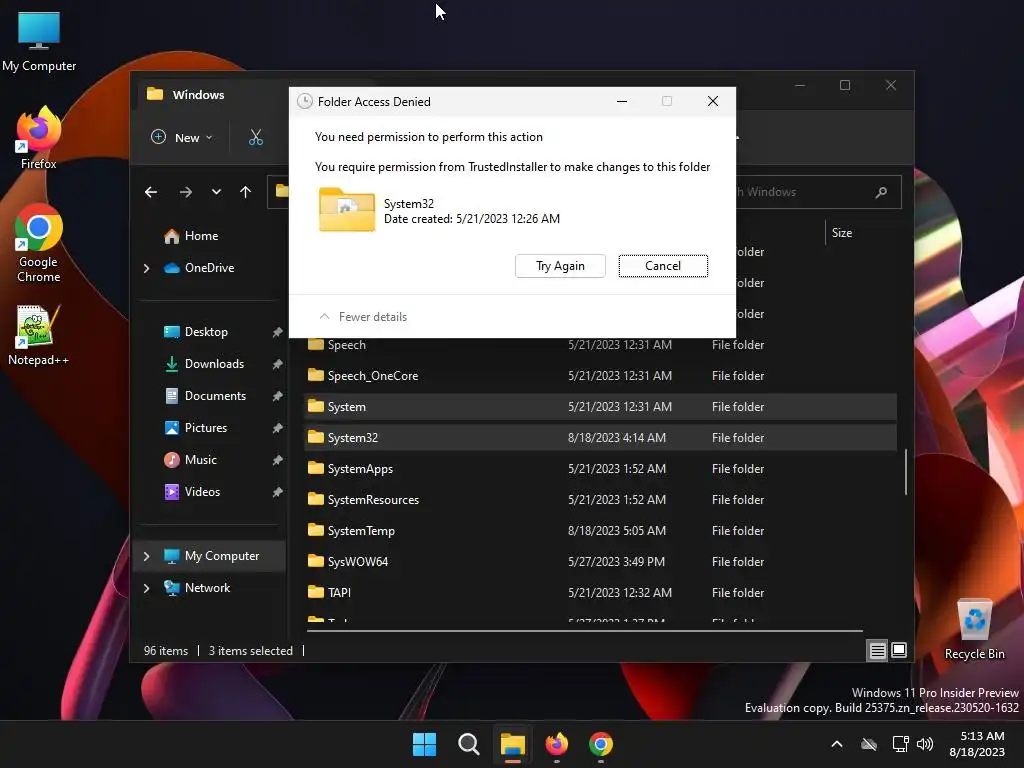Select the System32 folder in file list
The image size is (1024, 768).
pyautogui.click(x=600, y=438)
